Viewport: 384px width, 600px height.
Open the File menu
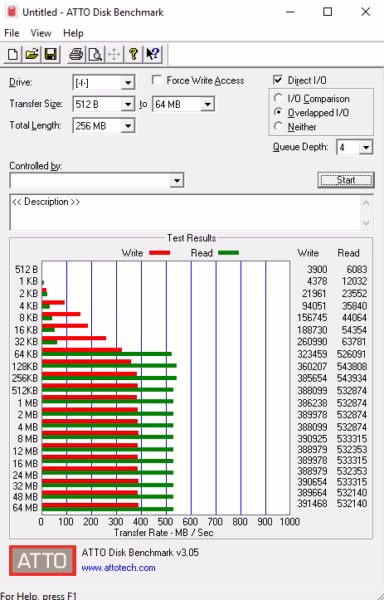[x=11, y=33]
